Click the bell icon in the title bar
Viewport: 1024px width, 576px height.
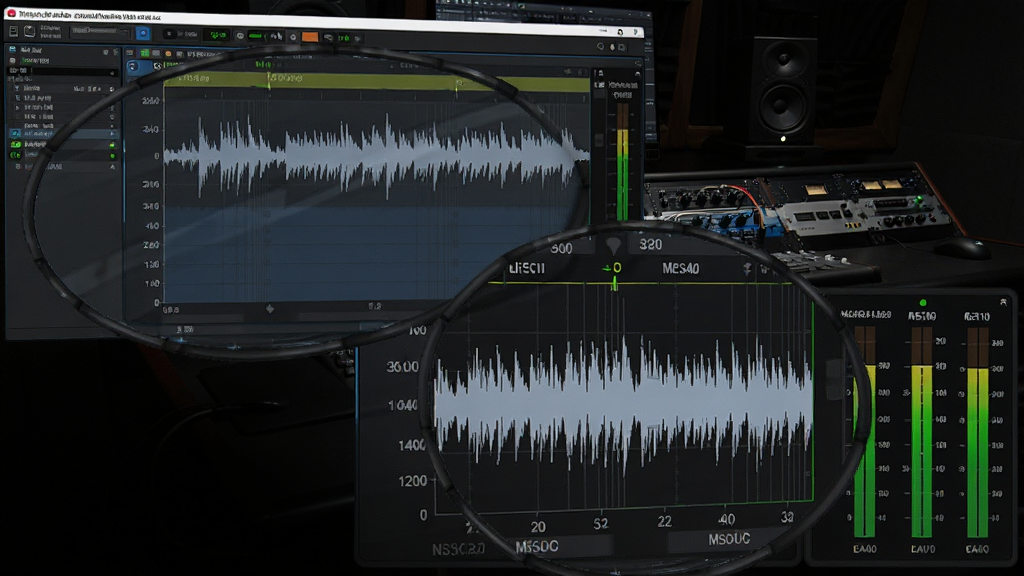click(620, 31)
